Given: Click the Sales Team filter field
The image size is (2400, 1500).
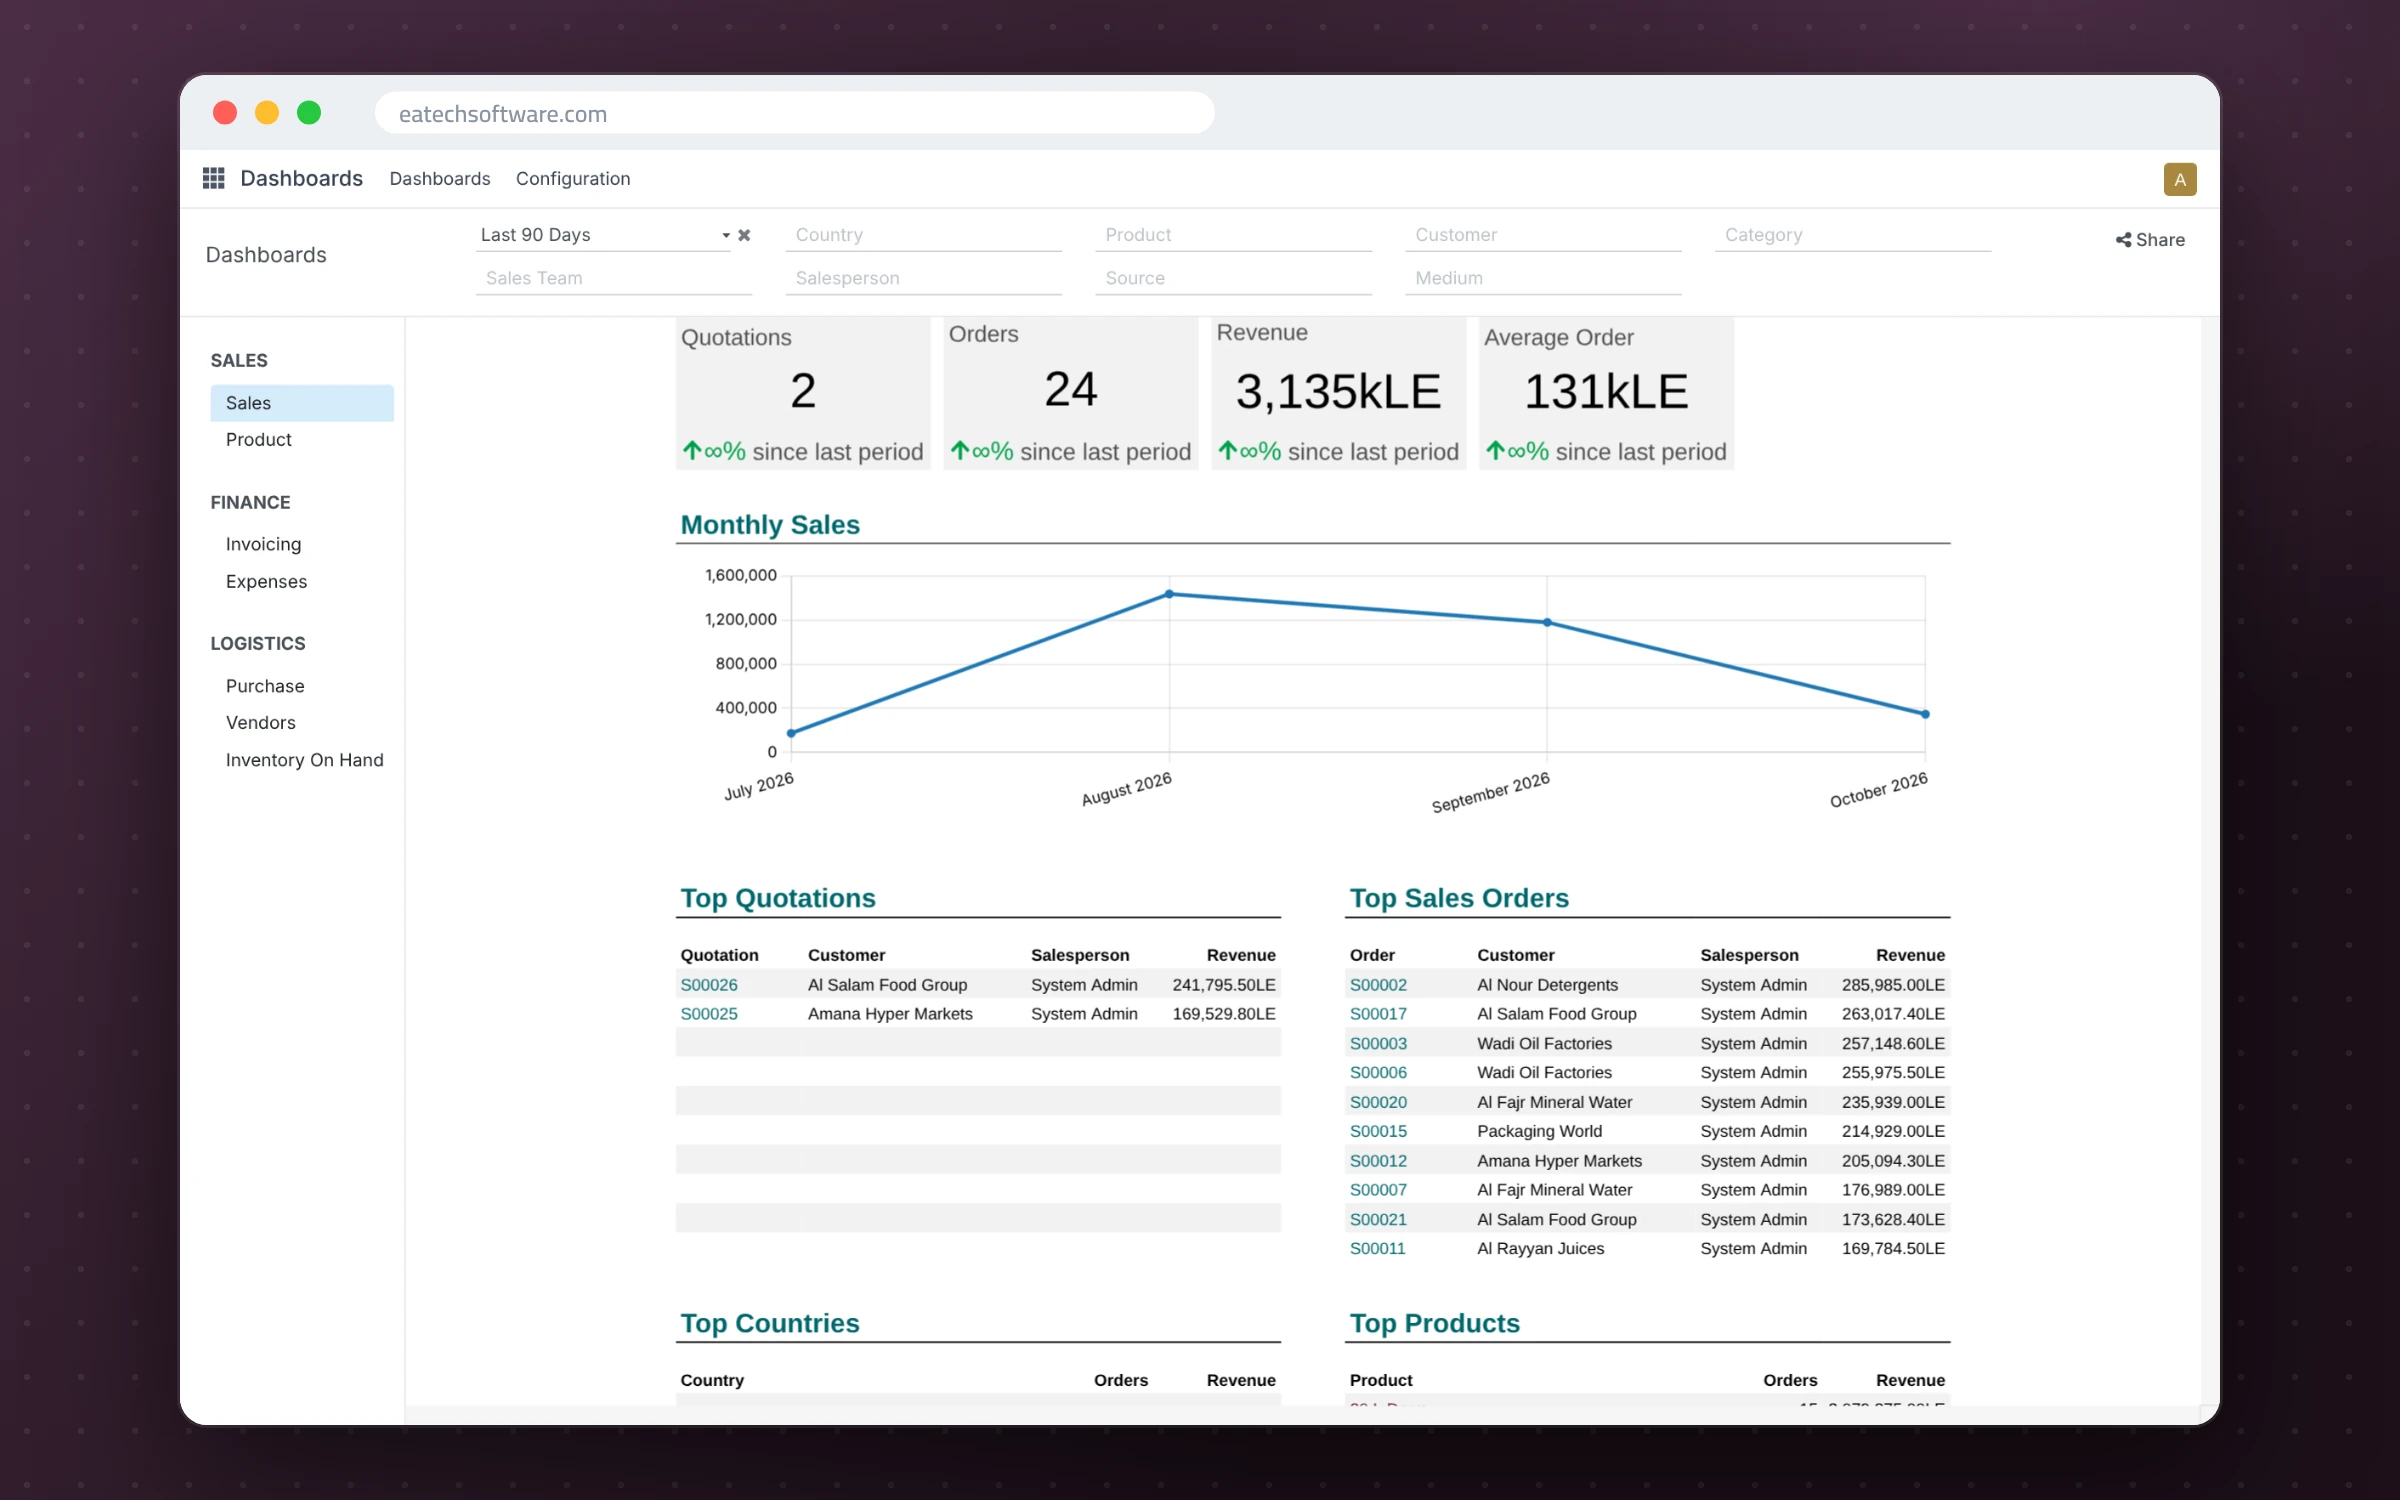Looking at the screenshot, I should (614, 278).
